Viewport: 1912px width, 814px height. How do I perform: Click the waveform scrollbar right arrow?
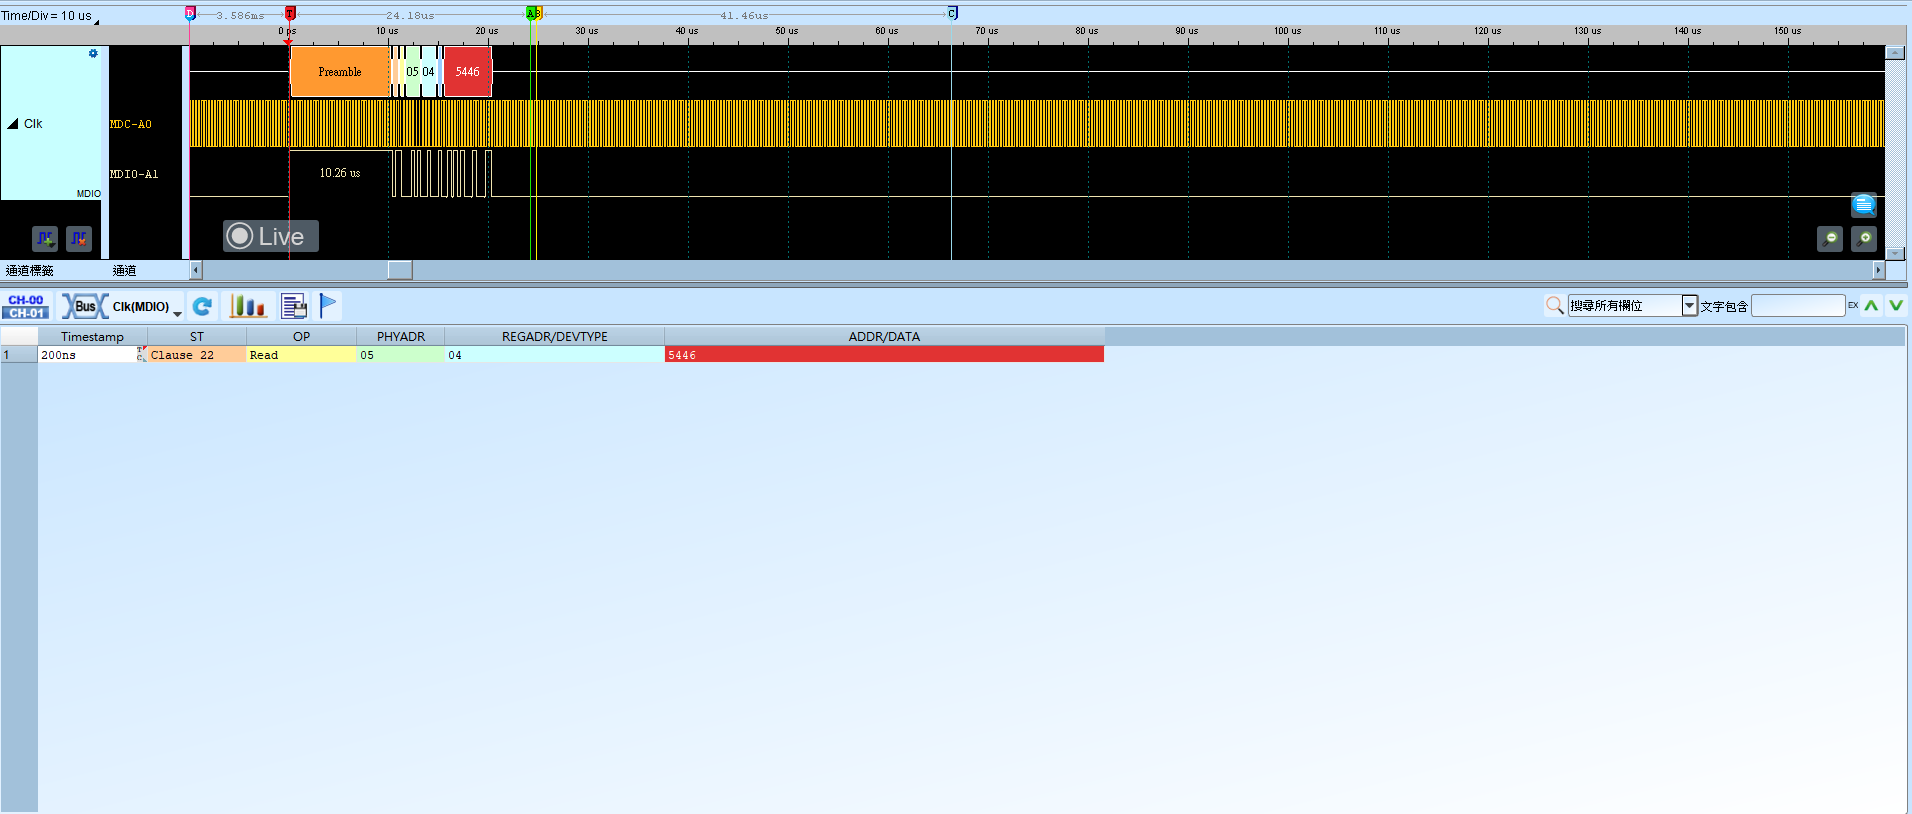1878,270
